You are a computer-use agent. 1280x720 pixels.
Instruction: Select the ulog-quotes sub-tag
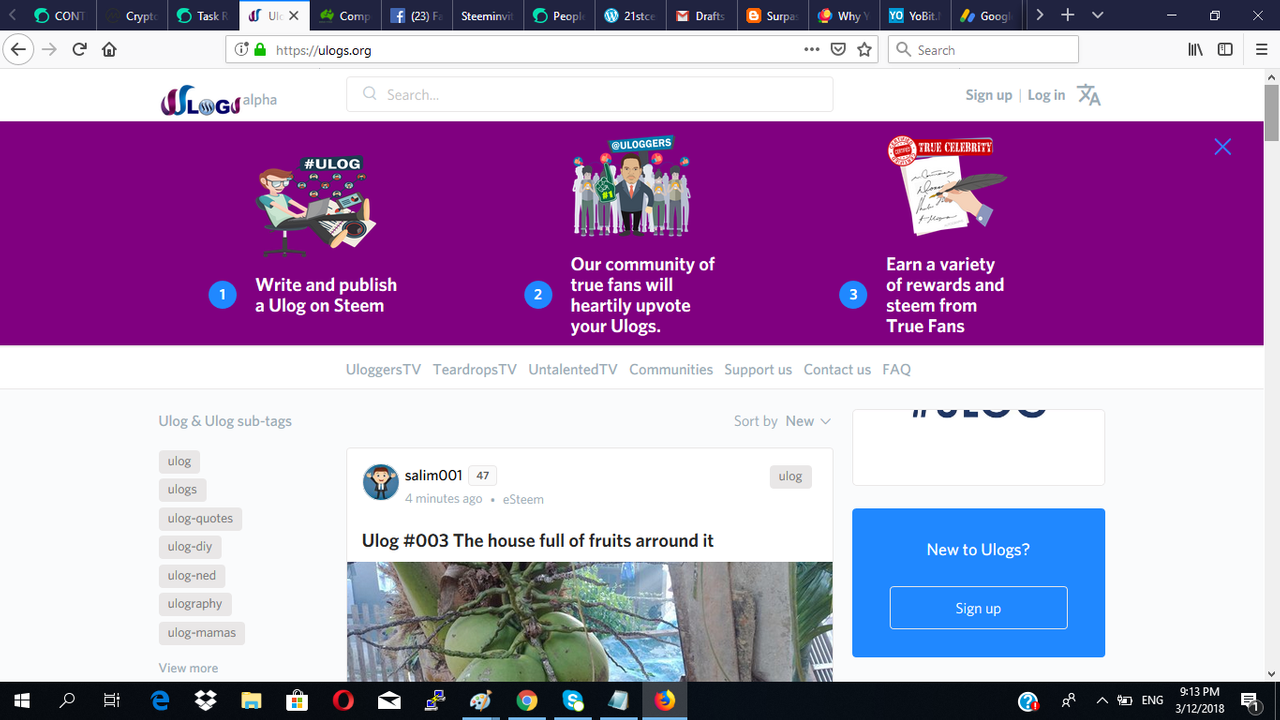pyautogui.click(x=200, y=518)
